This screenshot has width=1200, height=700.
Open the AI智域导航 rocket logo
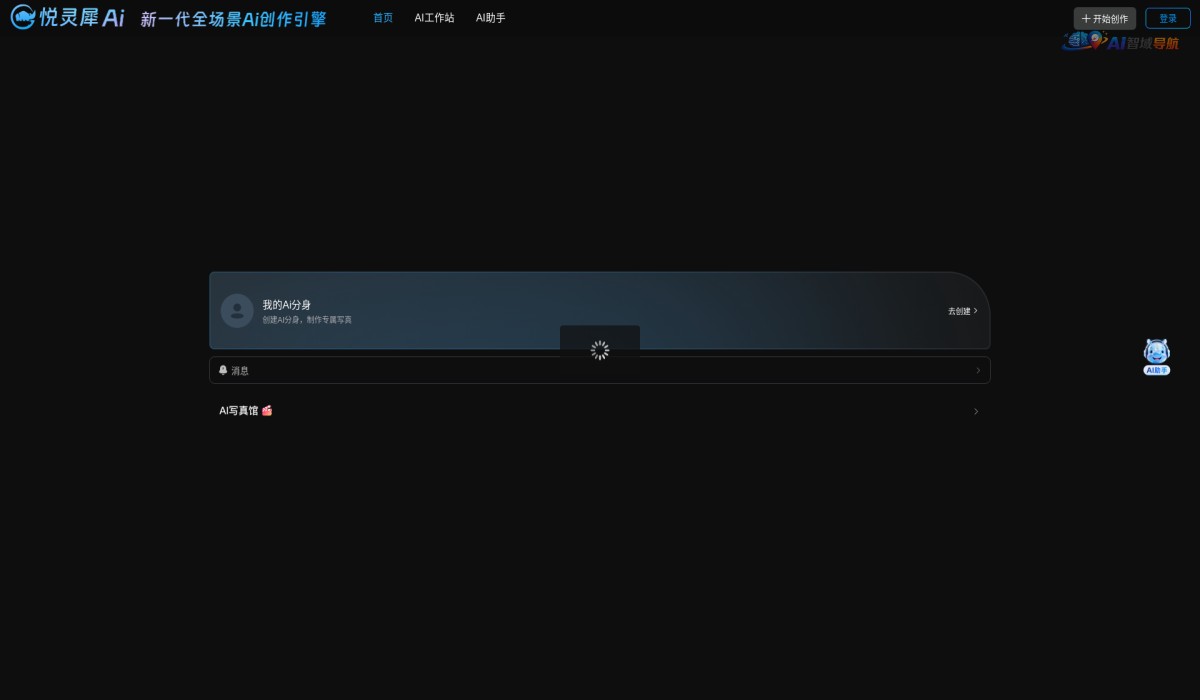tap(1120, 42)
